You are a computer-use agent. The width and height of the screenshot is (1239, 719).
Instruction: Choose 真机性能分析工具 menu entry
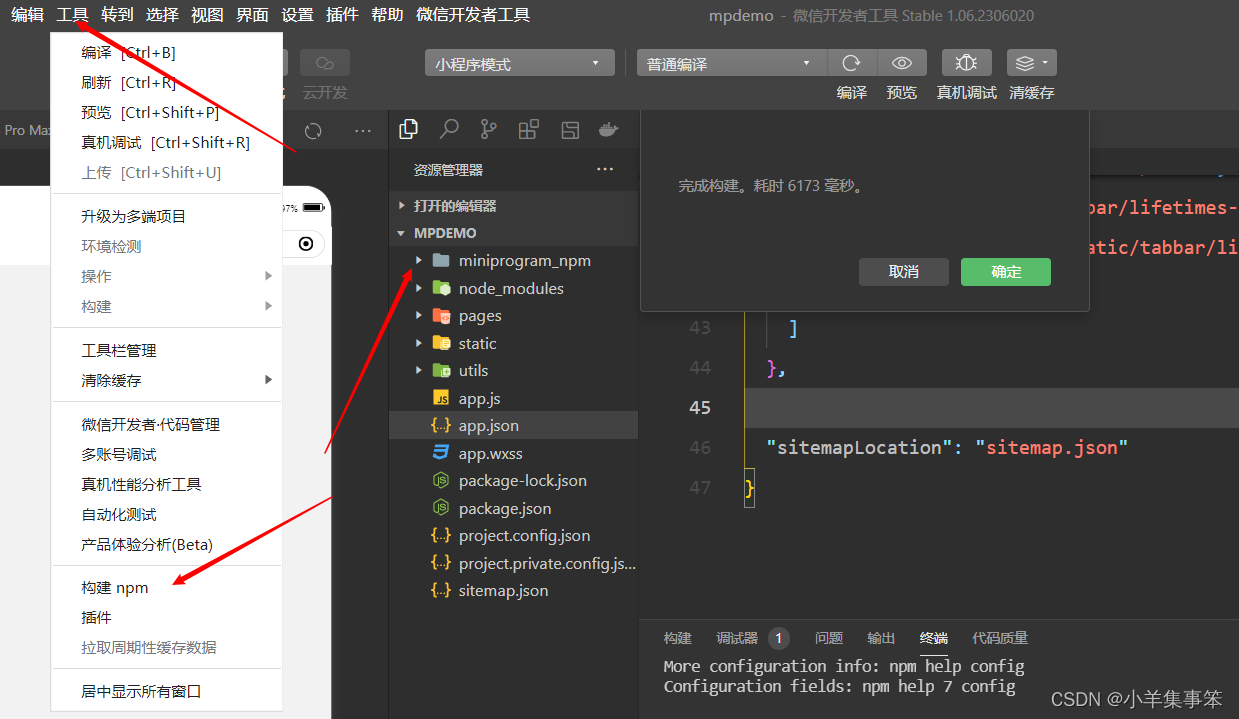pyautogui.click(x=167, y=484)
